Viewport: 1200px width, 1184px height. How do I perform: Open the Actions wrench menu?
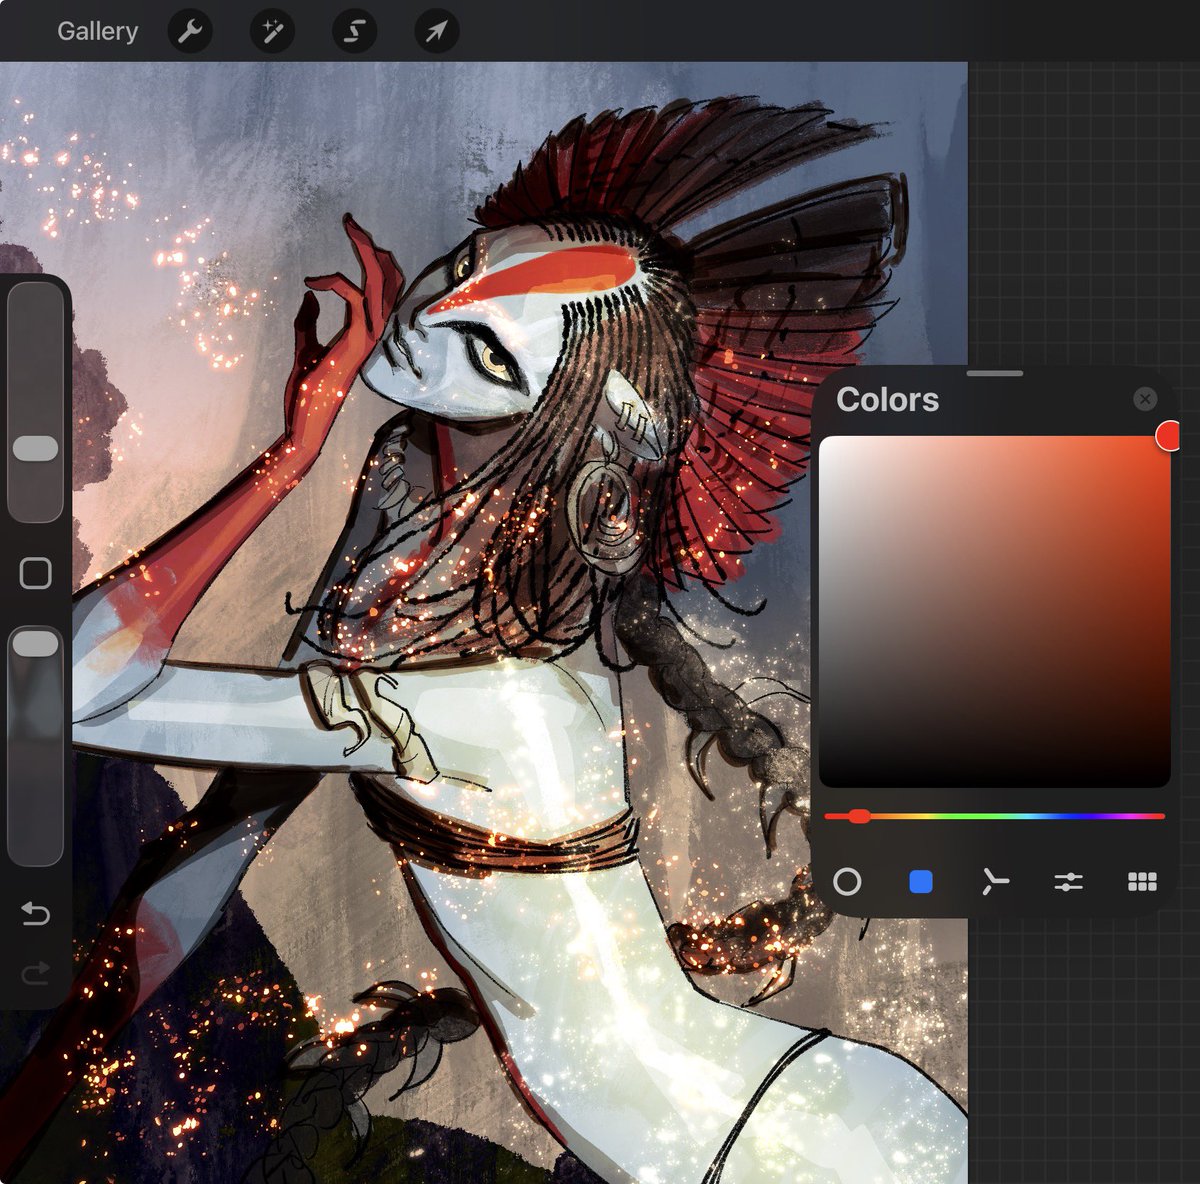(x=190, y=32)
